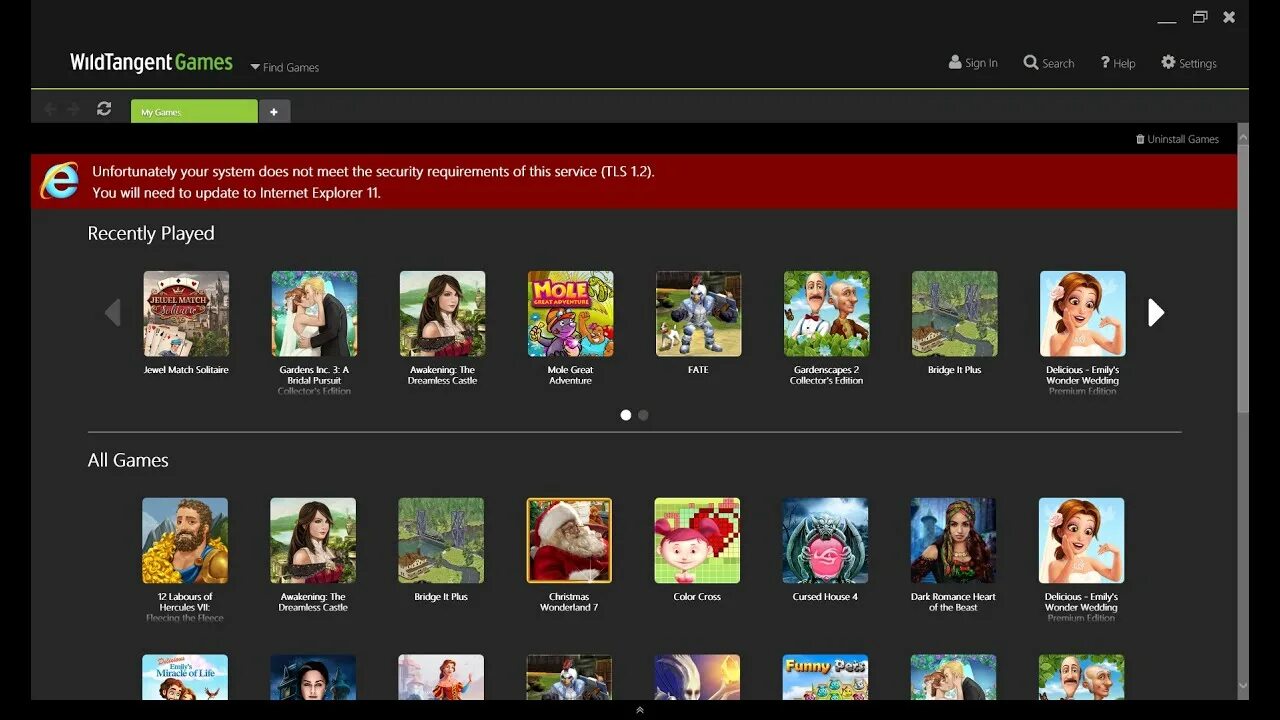This screenshot has width=1280, height=720.
Task: Click the Recently Played heading
Action: pyautogui.click(x=151, y=233)
